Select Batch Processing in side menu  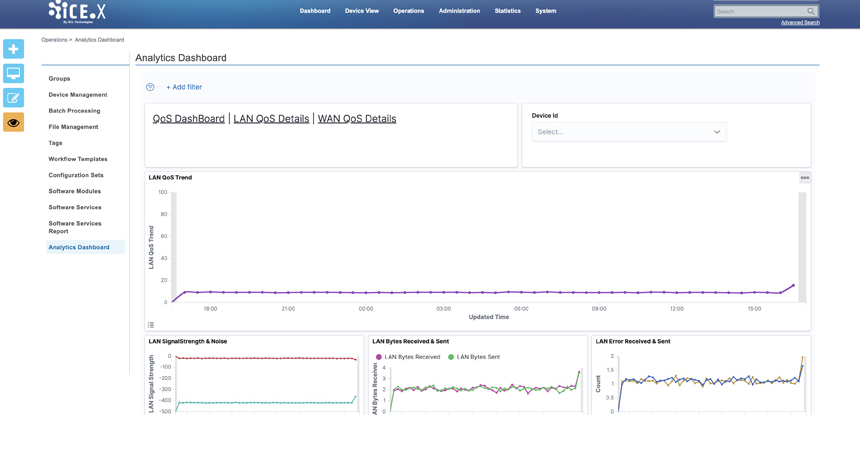pos(74,111)
